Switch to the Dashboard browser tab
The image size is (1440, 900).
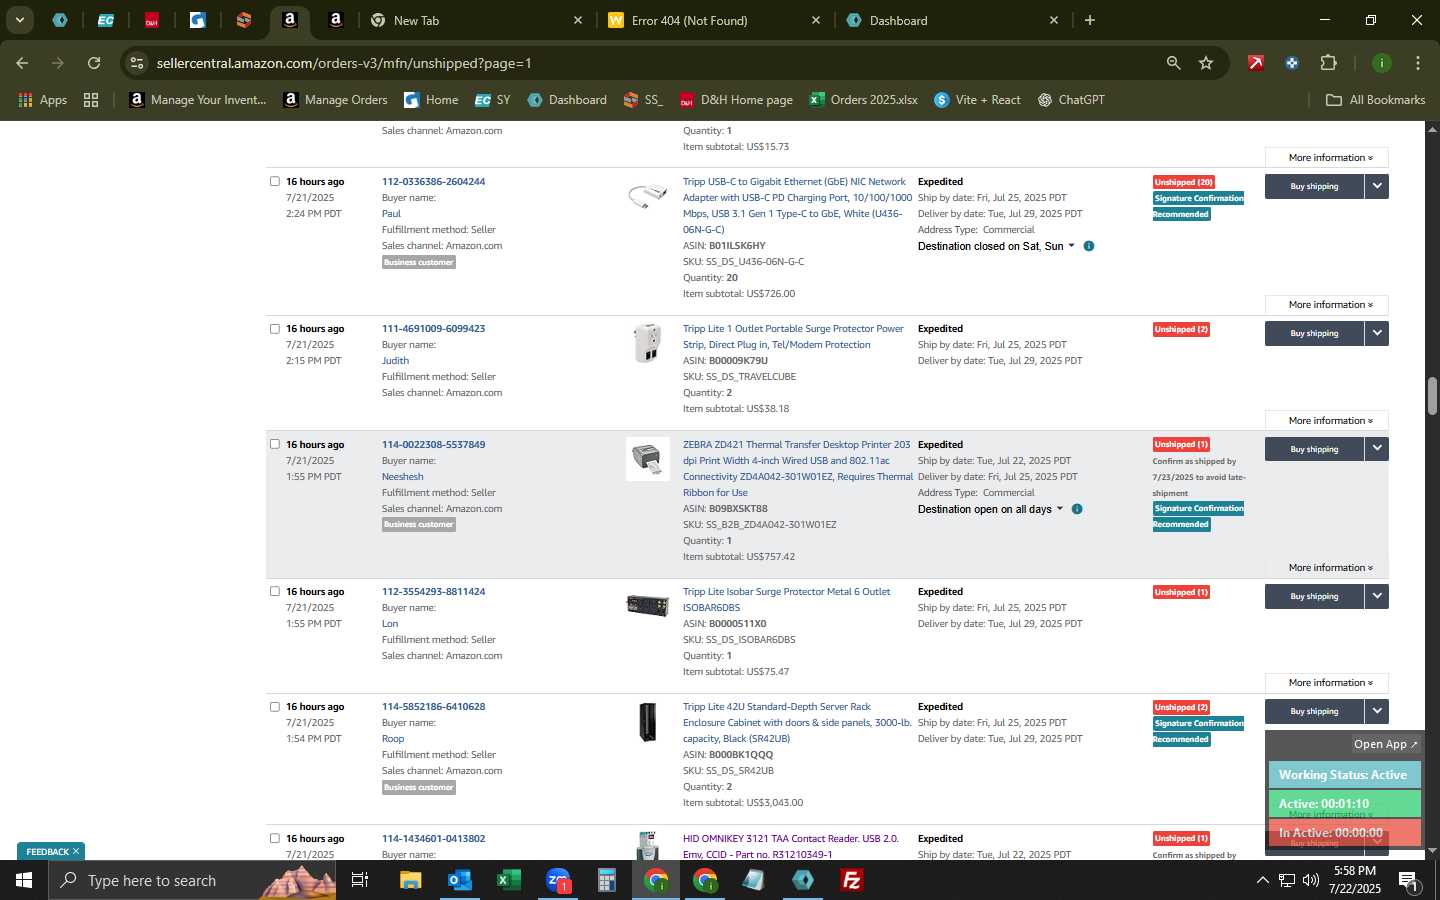(951, 20)
